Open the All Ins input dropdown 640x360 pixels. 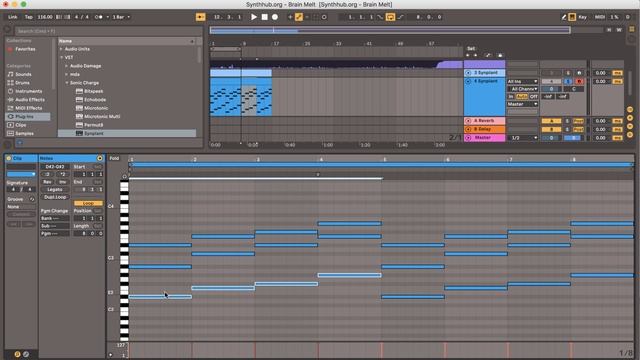(522, 81)
